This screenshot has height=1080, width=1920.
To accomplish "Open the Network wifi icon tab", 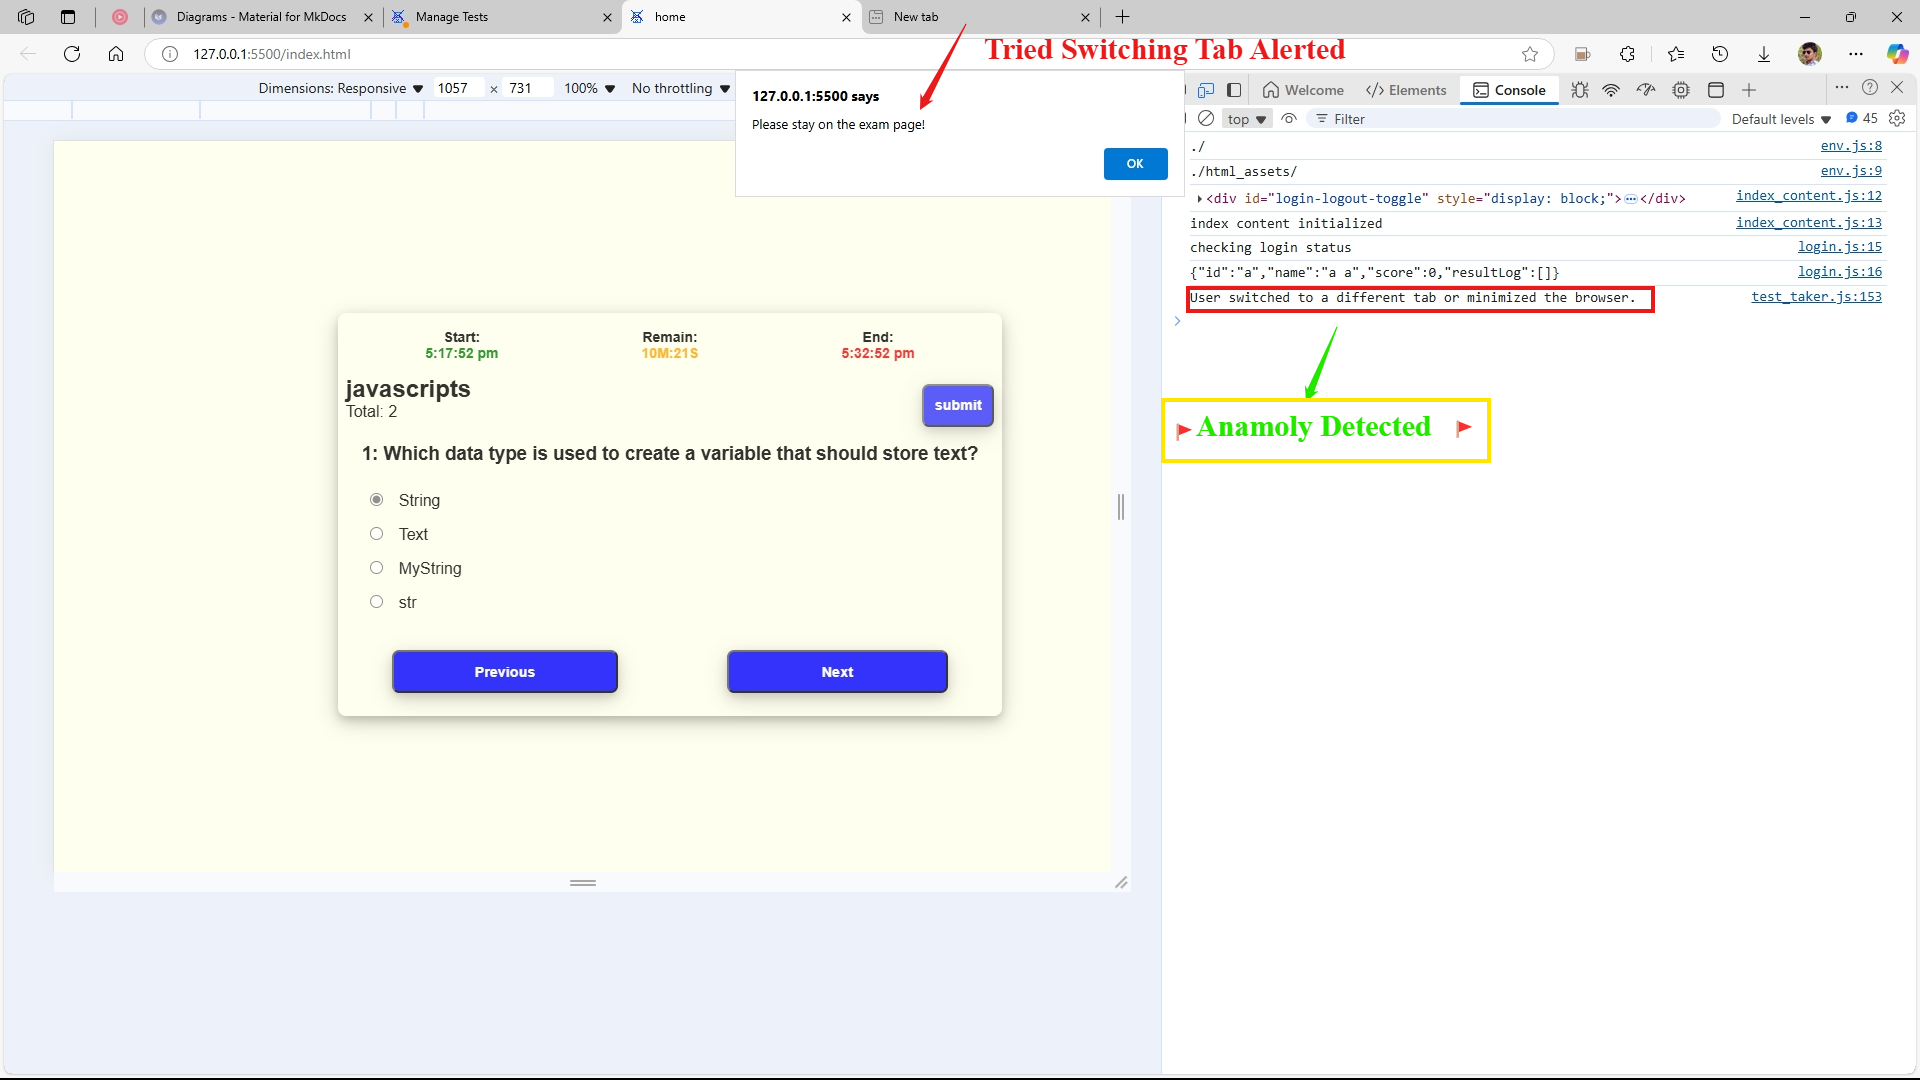I will tap(1611, 90).
